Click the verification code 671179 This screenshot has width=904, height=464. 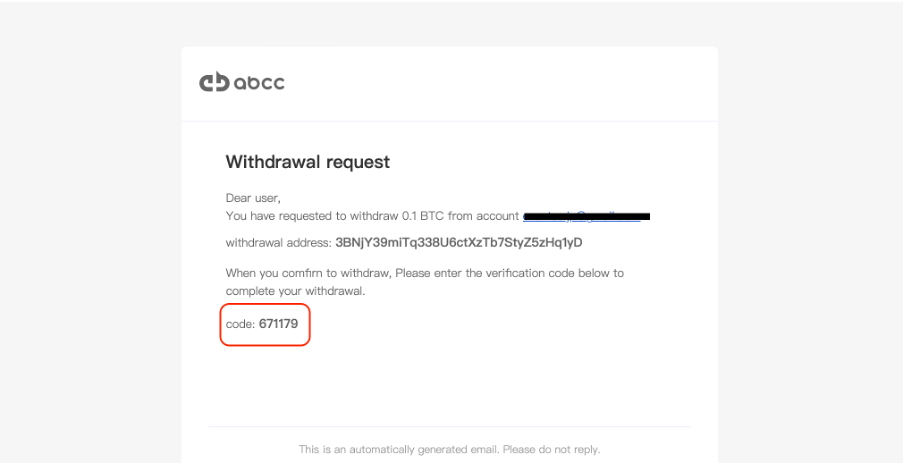click(278, 324)
